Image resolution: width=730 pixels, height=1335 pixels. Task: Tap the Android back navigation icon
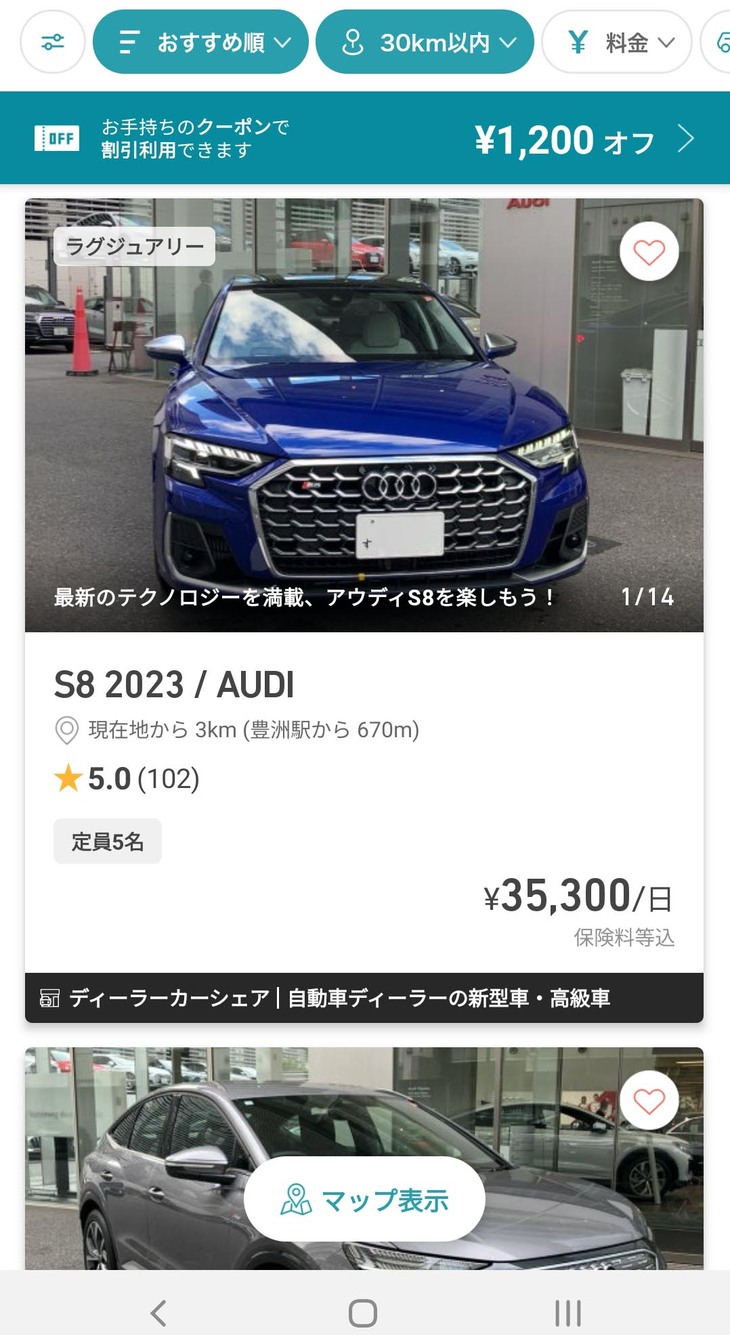158,1312
